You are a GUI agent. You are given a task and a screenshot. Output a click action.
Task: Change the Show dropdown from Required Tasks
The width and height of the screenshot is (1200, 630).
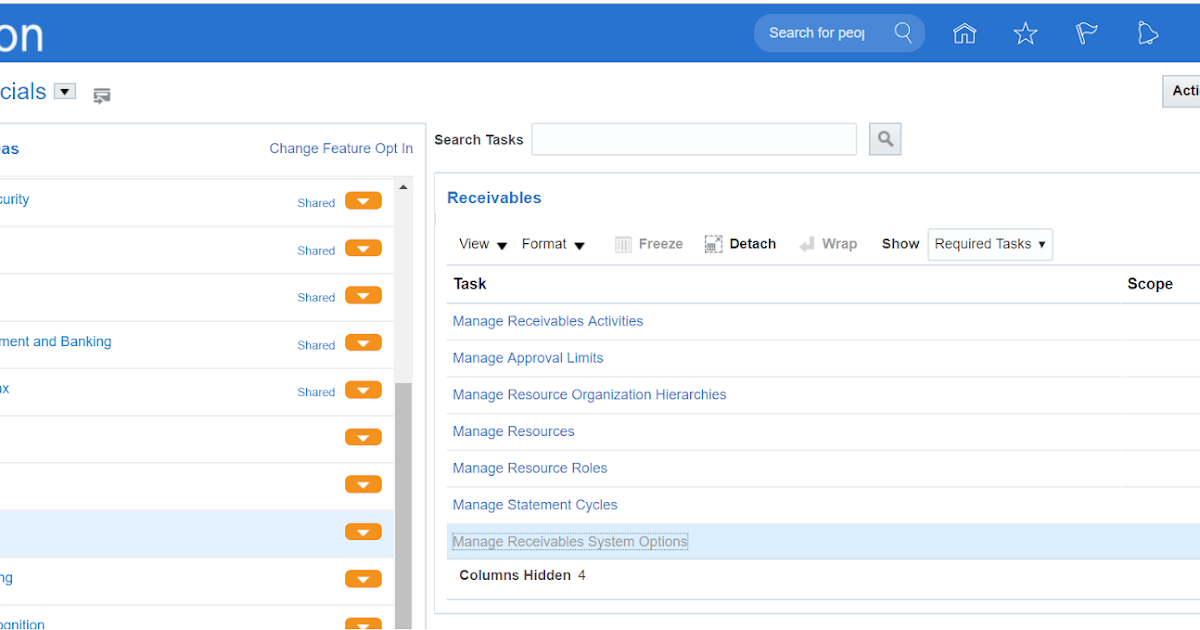(x=989, y=243)
